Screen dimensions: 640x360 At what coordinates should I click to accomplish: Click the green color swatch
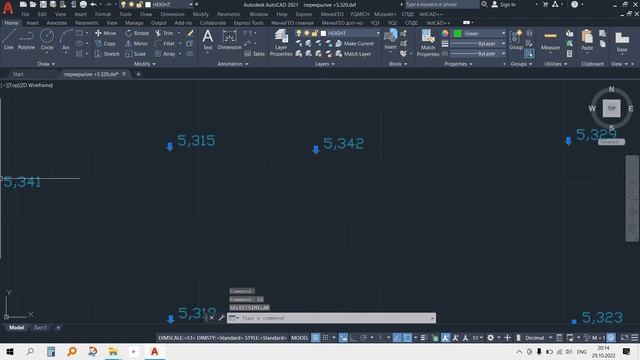(458, 33)
